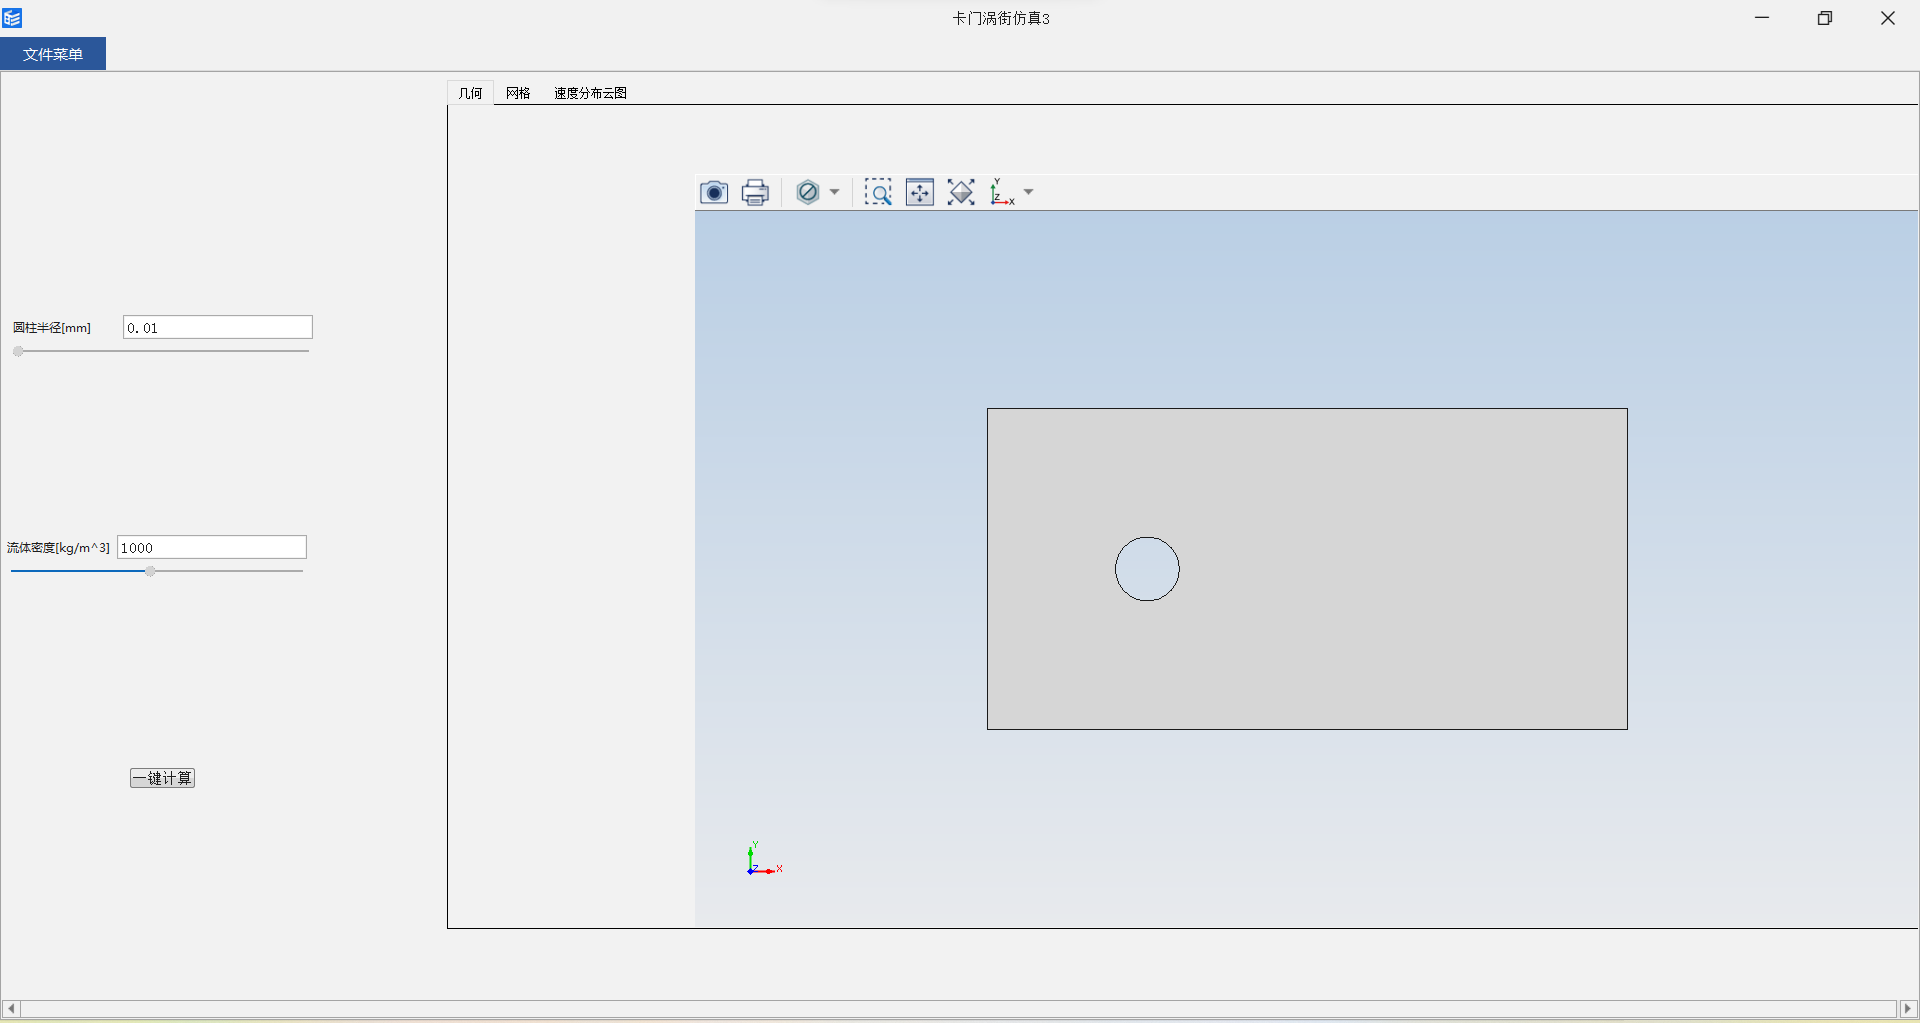This screenshot has width=1920, height=1023.
Task: Restore down the application window
Action: [1825, 18]
